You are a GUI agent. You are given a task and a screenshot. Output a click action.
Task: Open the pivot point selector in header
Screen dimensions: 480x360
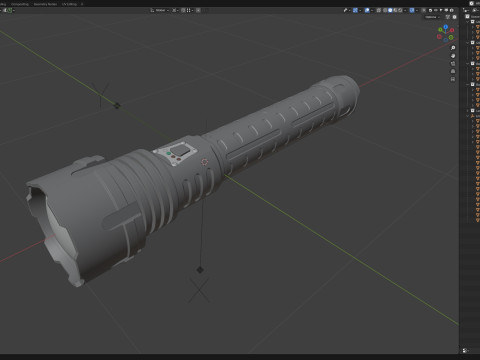click(175, 10)
